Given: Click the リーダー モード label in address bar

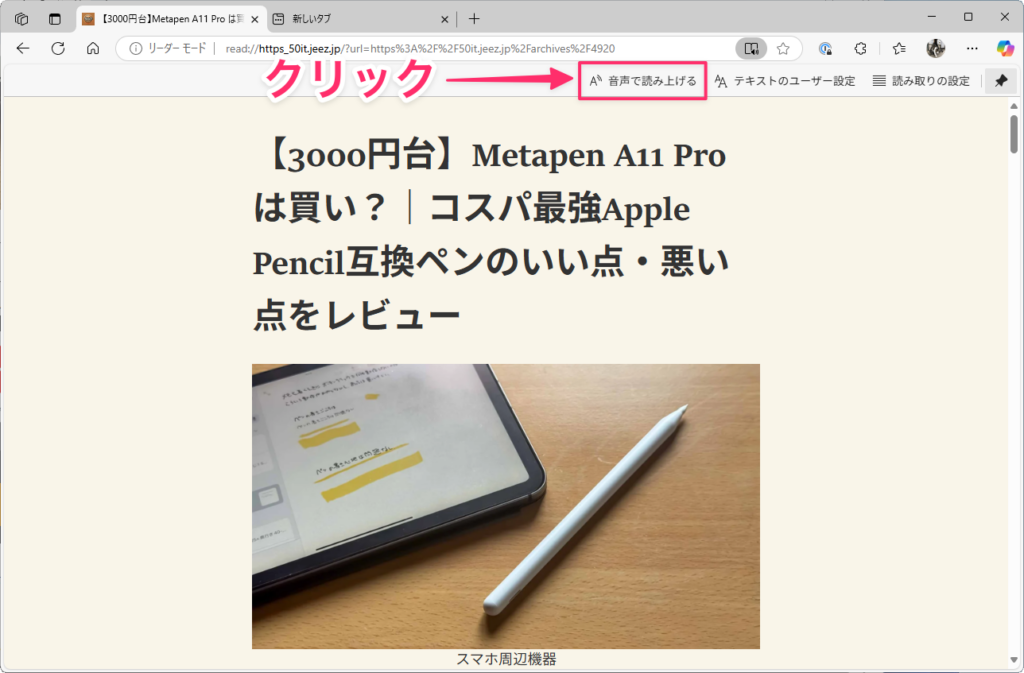Looking at the screenshot, I should 177,48.
